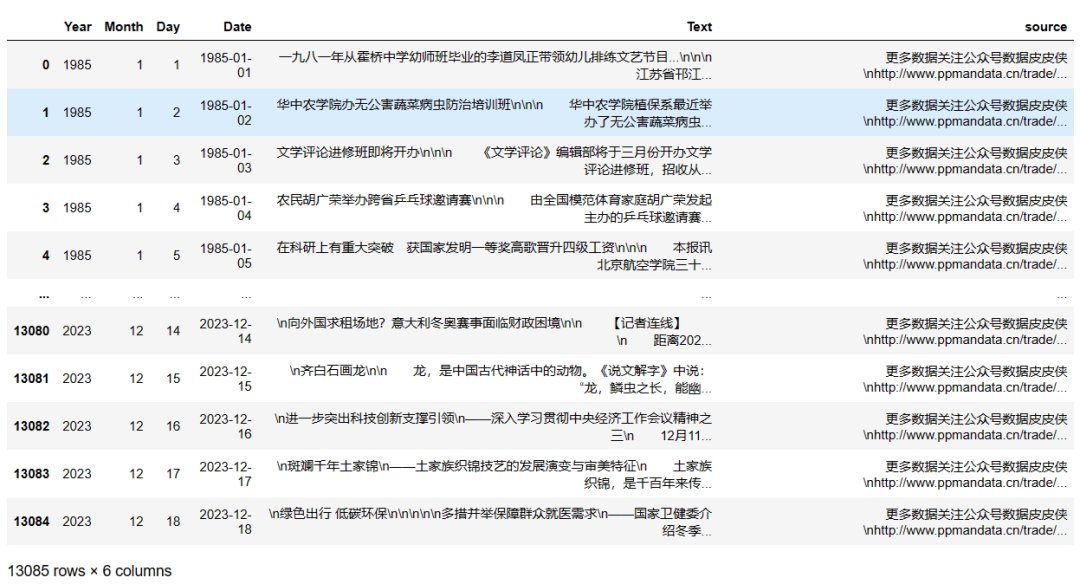Click the source URL in row 13083
The width and height of the screenshot is (1080, 584).
(965, 484)
